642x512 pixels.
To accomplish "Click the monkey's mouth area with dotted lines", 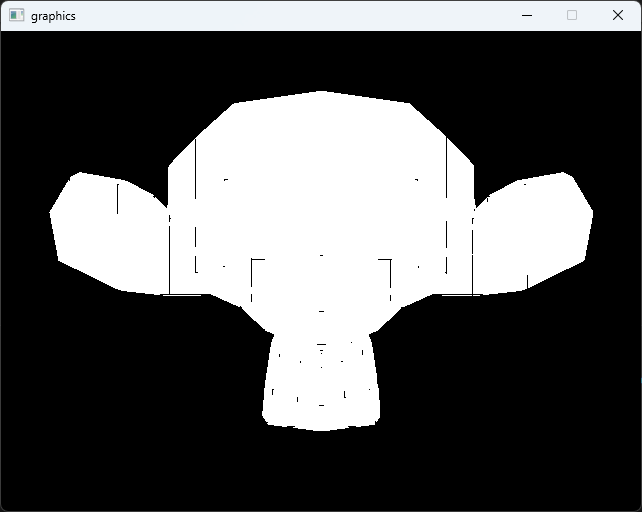I will (x=321, y=375).
